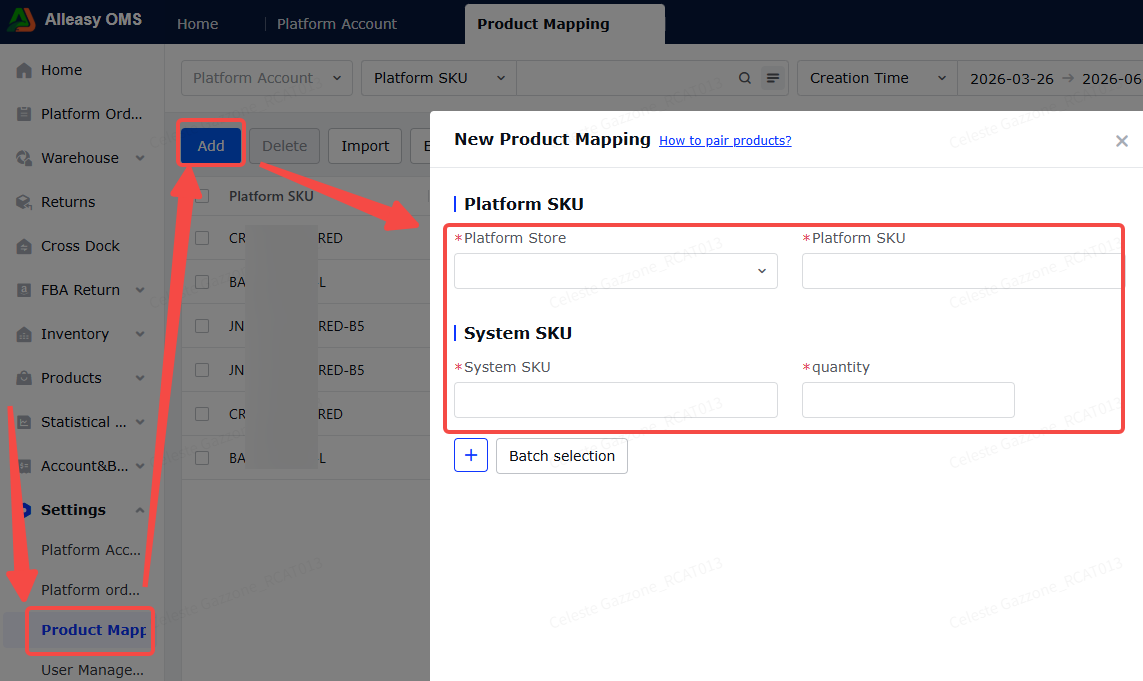
Task: Open the Platform SKU search-type dropdown
Action: pos(439,78)
